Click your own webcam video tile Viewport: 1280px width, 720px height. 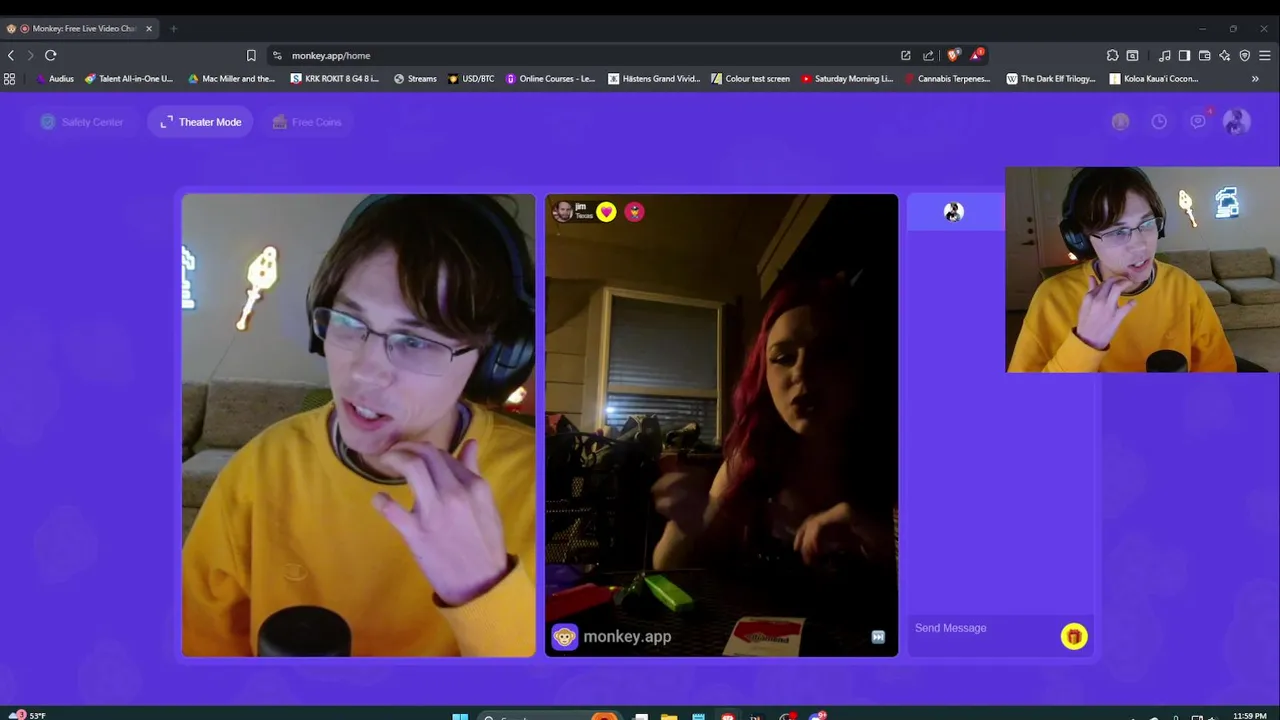359,425
